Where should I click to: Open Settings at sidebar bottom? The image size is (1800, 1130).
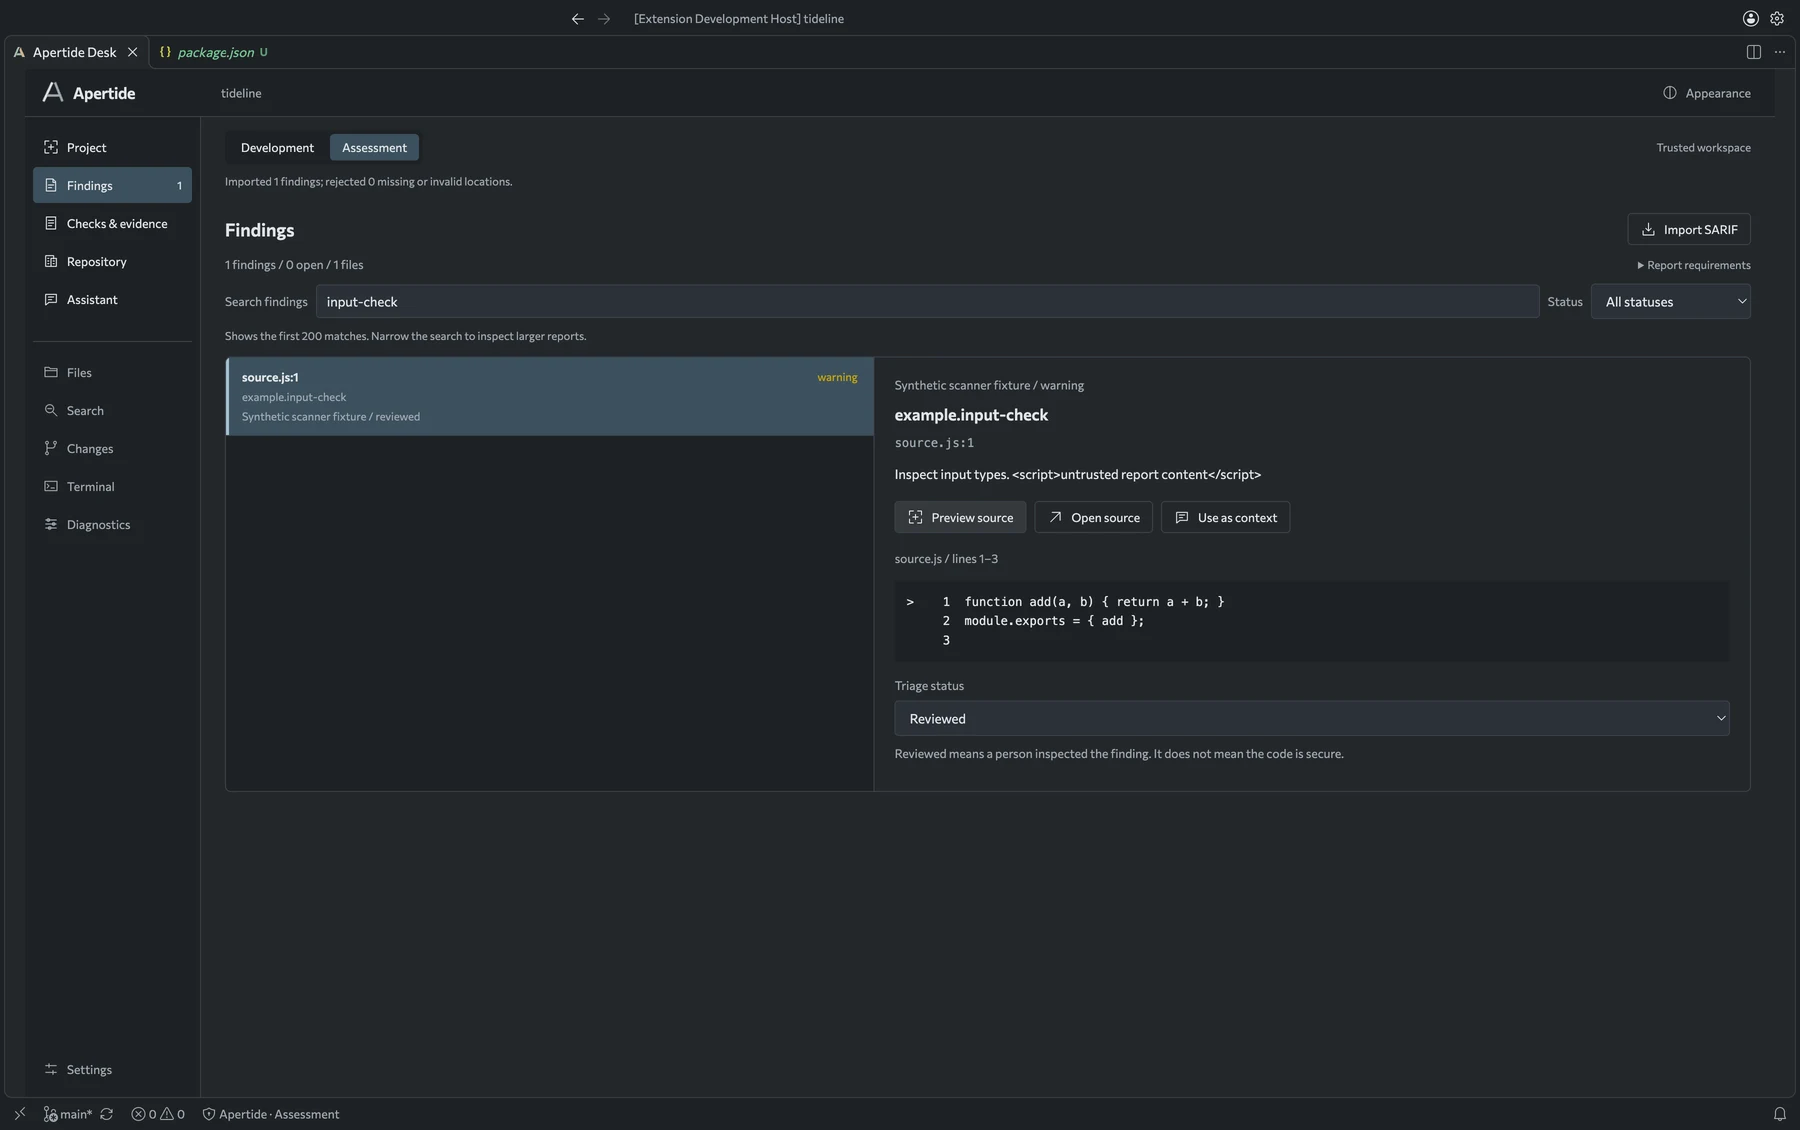[x=112, y=1069]
